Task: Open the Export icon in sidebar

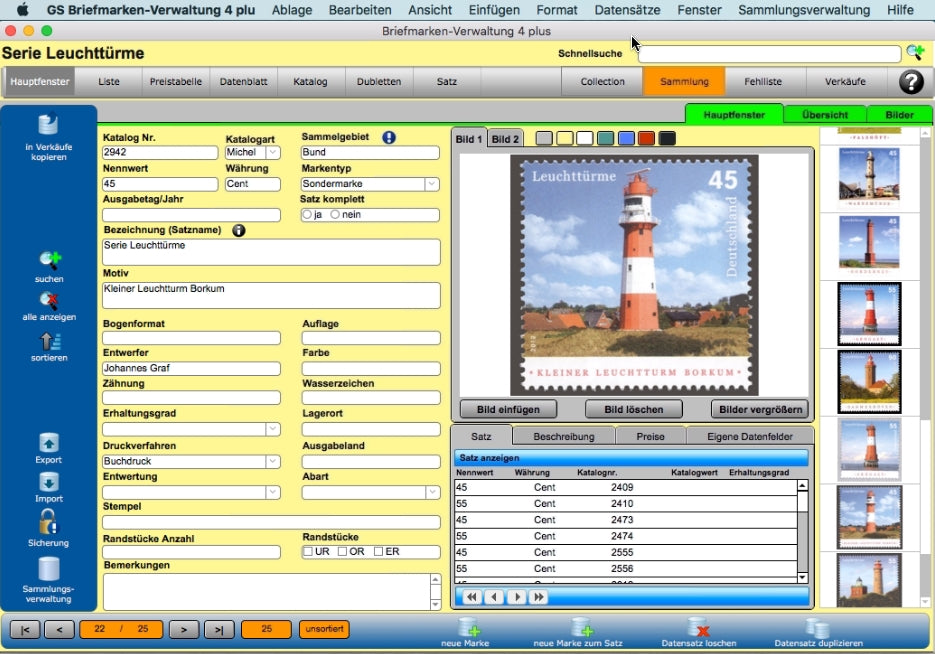Action: [x=48, y=443]
